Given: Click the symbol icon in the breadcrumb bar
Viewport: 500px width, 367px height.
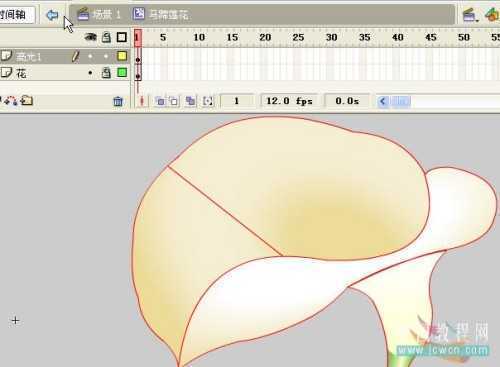Looking at the screenshot, I should (x=139, y=14).
